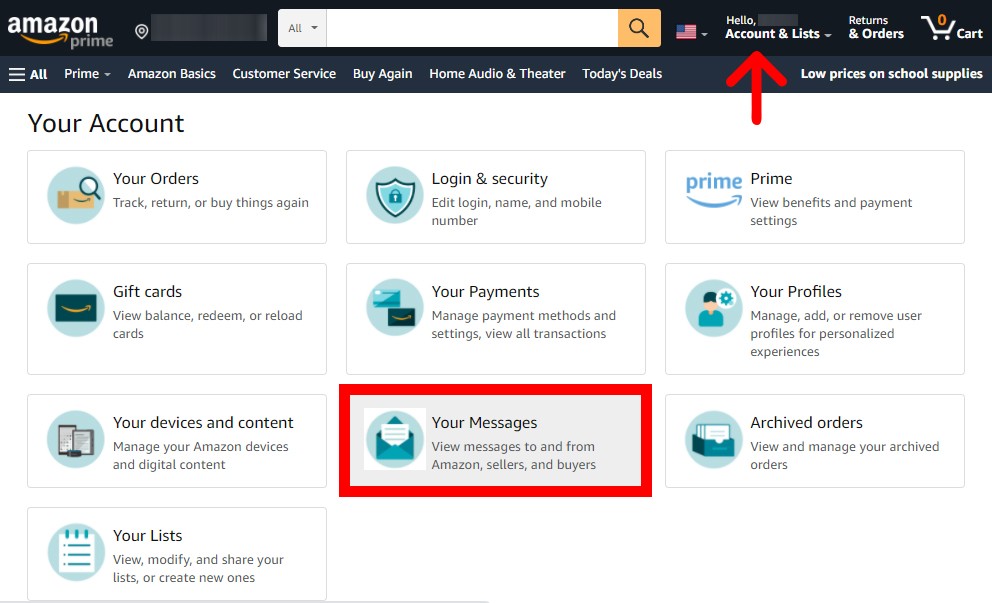Expand the Account & Lists dropdown
The width and height of the screenshot is (992, 603).
[x=778, y=34]
